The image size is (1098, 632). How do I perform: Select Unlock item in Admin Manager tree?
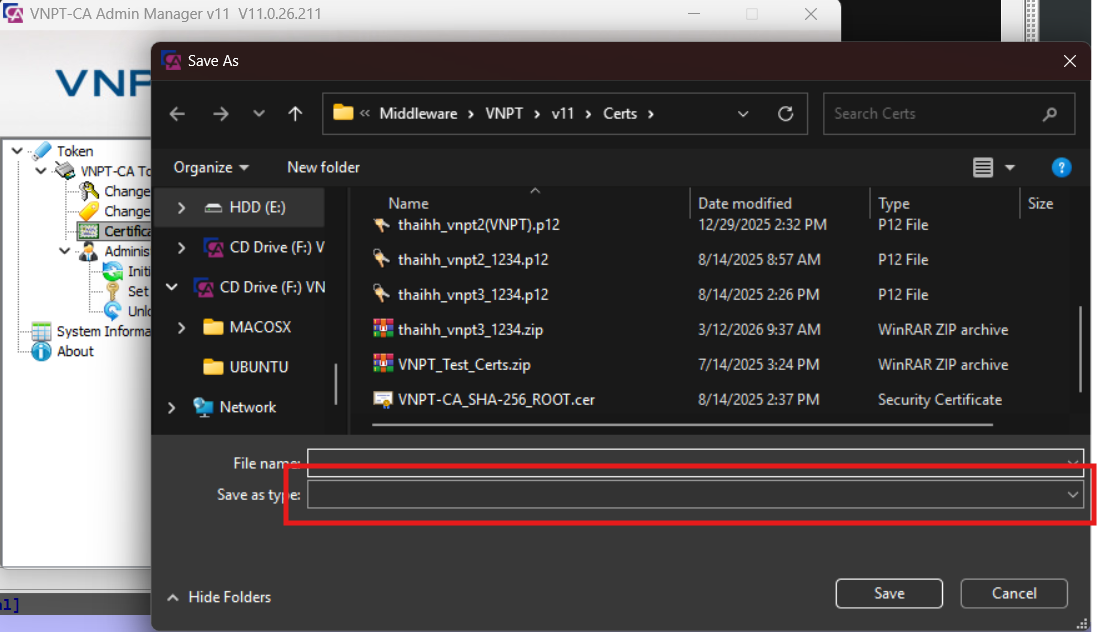[139, 311]
